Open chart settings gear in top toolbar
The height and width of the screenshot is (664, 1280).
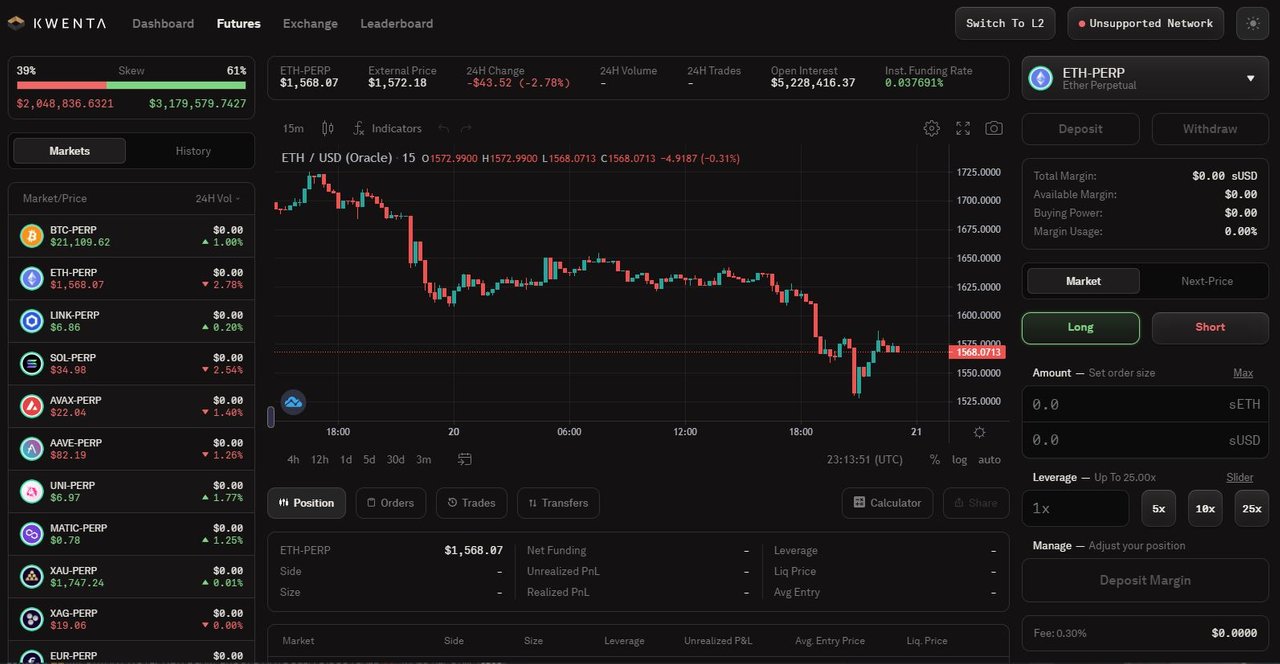pos(932,128)
